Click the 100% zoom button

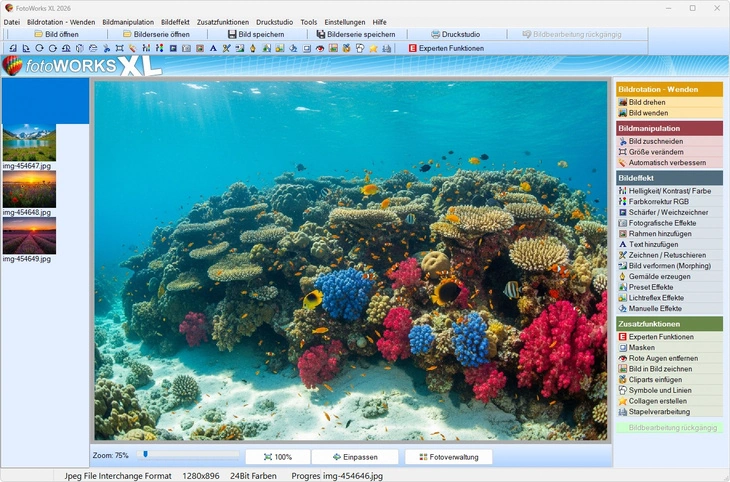coord(277,457)
